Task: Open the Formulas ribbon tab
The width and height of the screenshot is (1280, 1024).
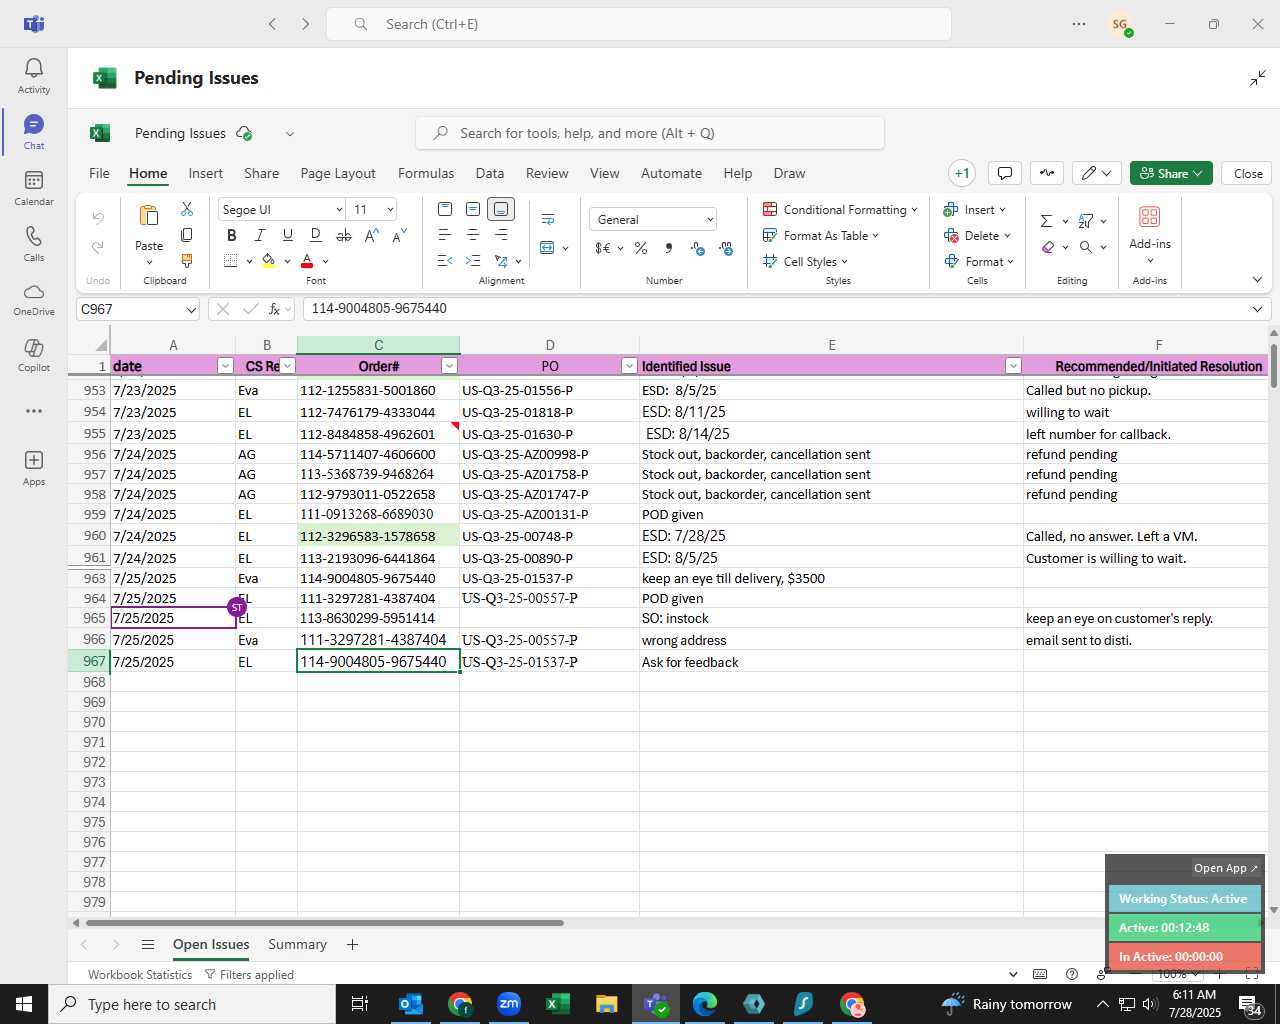Action: coord(426,173)
